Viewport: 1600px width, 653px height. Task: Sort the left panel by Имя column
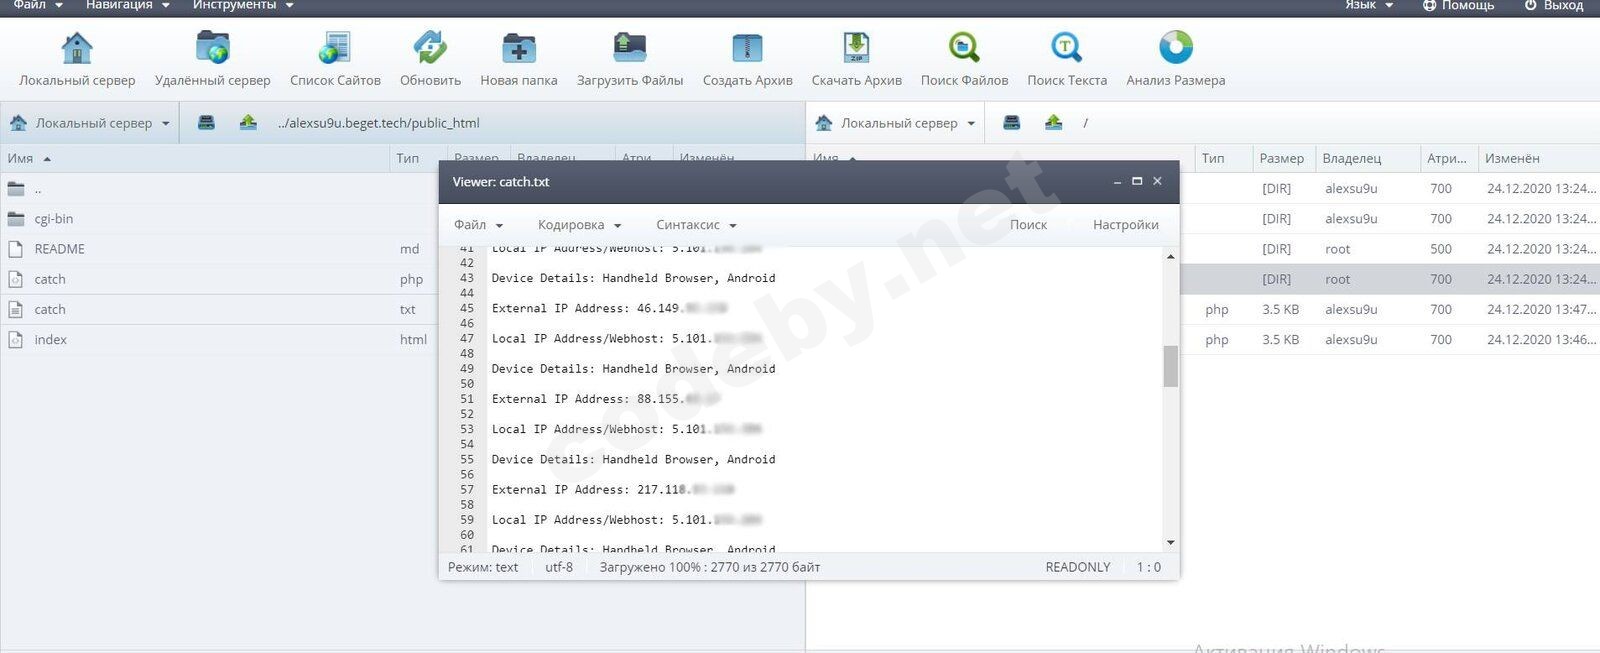(x=29, y=158)
